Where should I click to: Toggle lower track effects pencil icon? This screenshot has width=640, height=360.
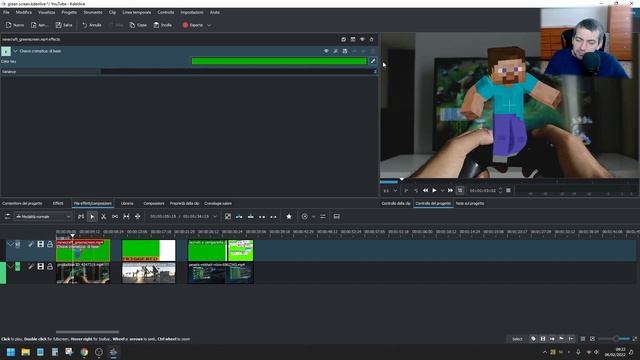click(x=31, y=267)
